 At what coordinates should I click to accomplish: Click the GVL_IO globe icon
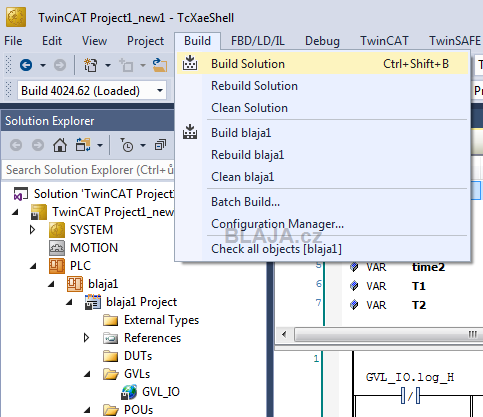click(129, 392)
